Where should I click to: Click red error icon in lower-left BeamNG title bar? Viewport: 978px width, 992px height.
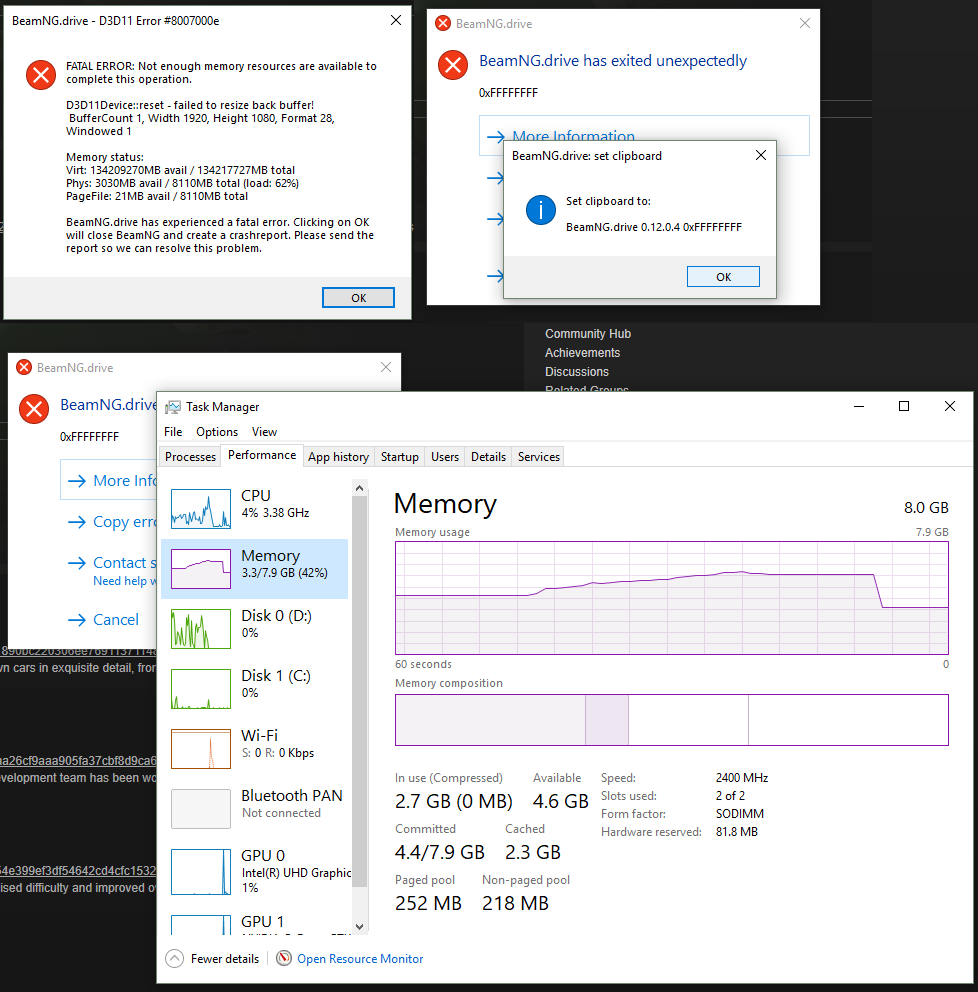(x=24, y=367)
